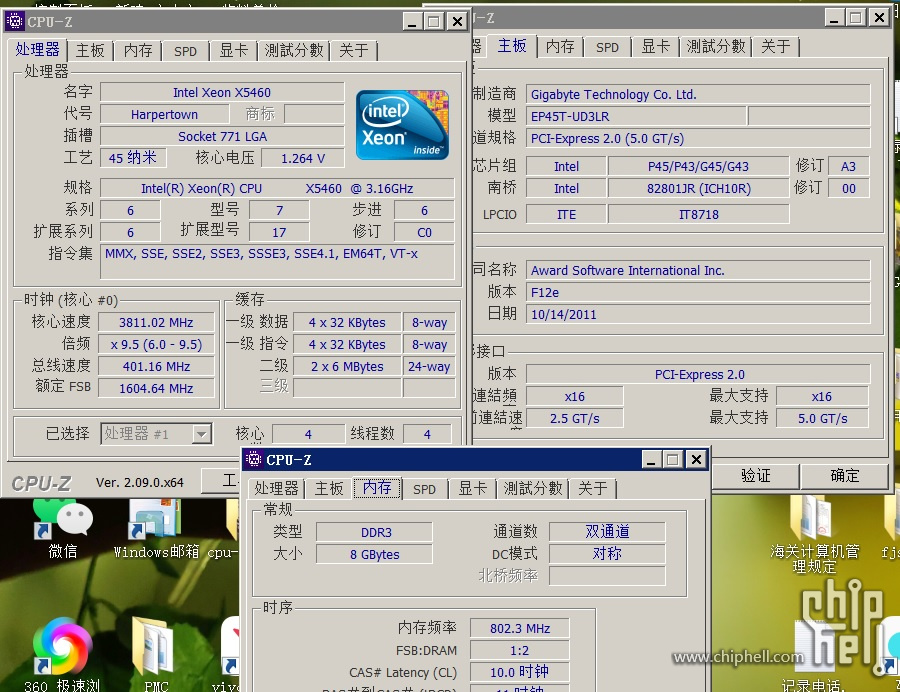Click the DDR3 memory type value
Image resolution: width=900 pixels, height=692 pixels.
[x=374, y=532]
